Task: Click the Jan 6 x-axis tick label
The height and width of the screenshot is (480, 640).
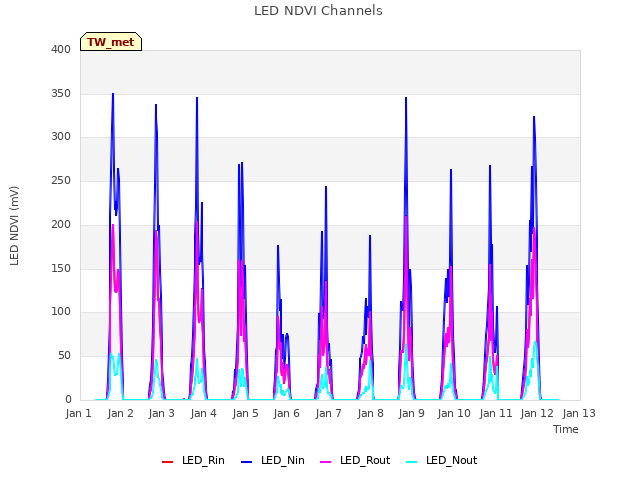Action: coord(287,413)
